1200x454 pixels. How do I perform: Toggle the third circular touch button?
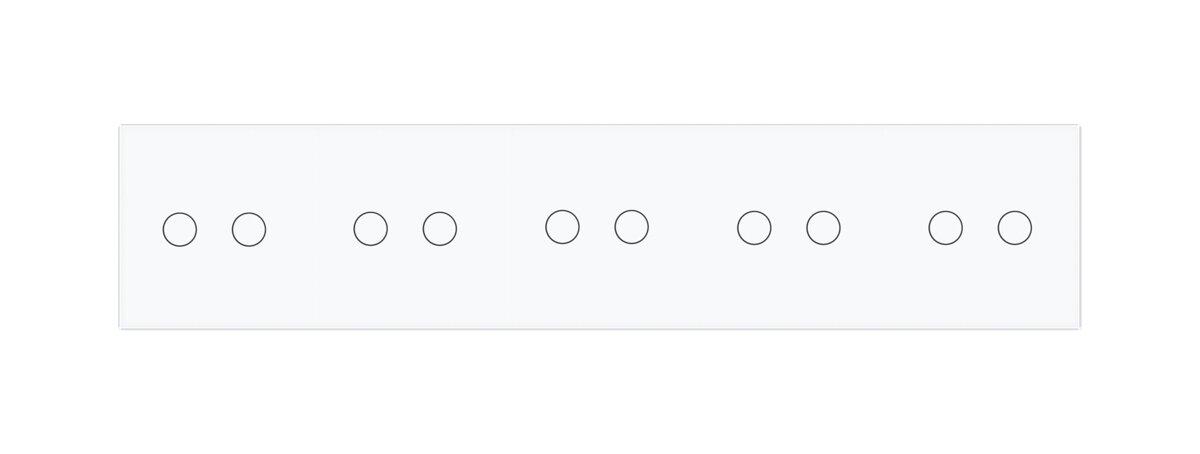tap(370, 229)
